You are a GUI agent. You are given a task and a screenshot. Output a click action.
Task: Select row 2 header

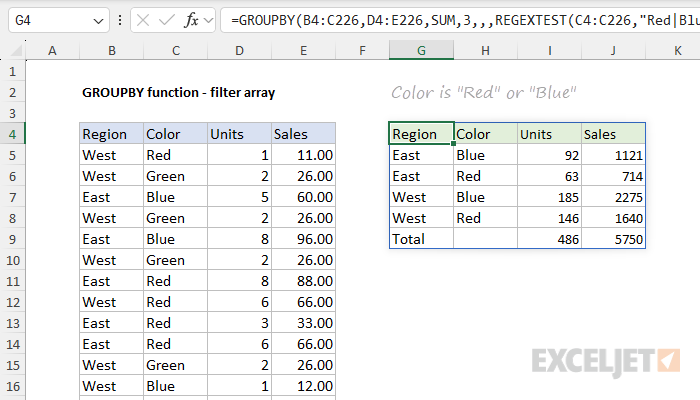12,92
